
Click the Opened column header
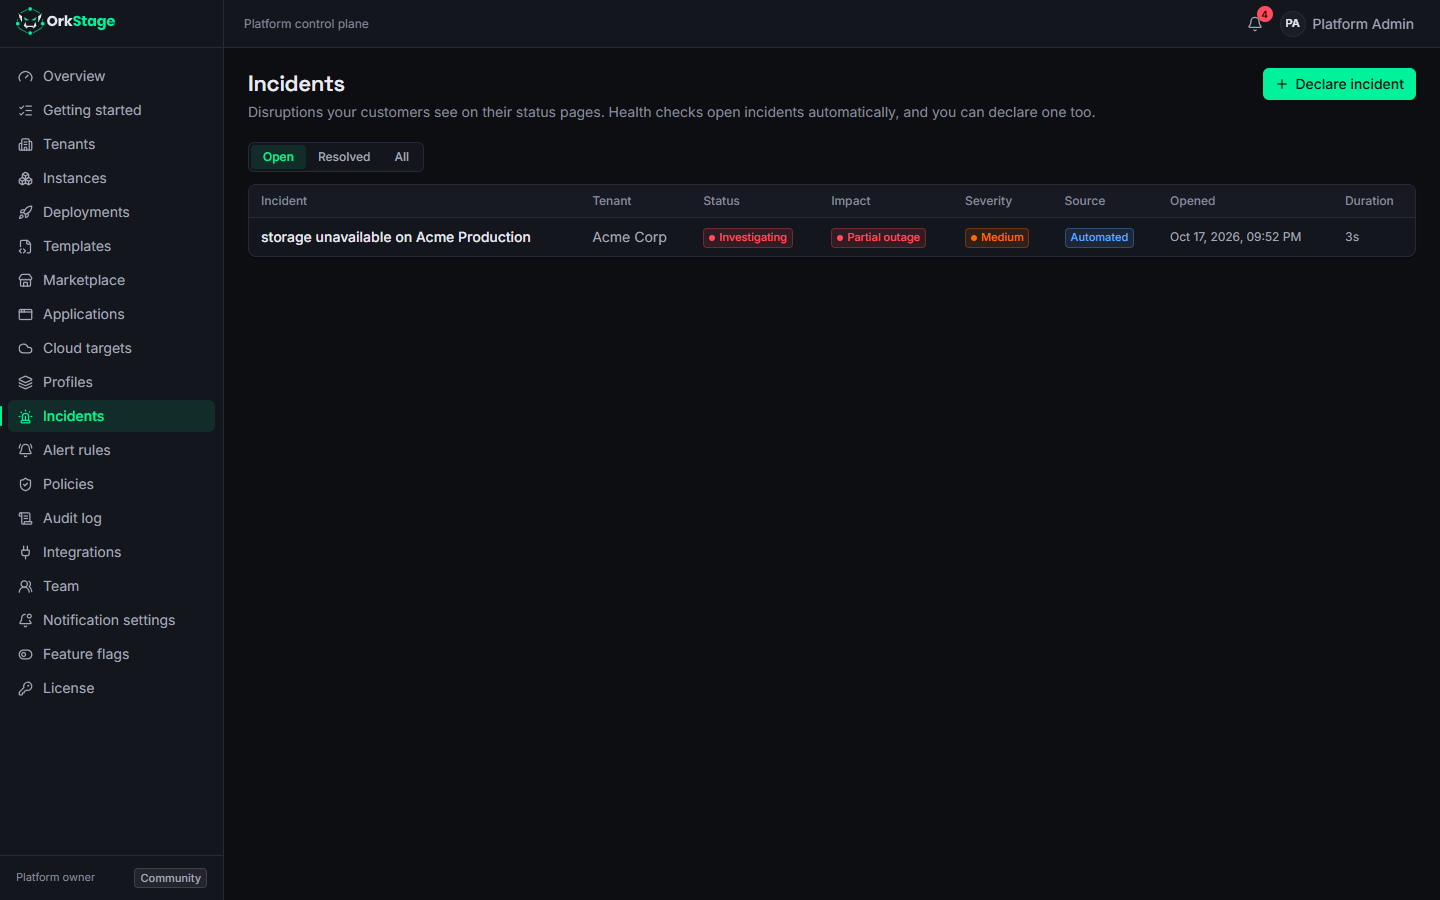1192,201
